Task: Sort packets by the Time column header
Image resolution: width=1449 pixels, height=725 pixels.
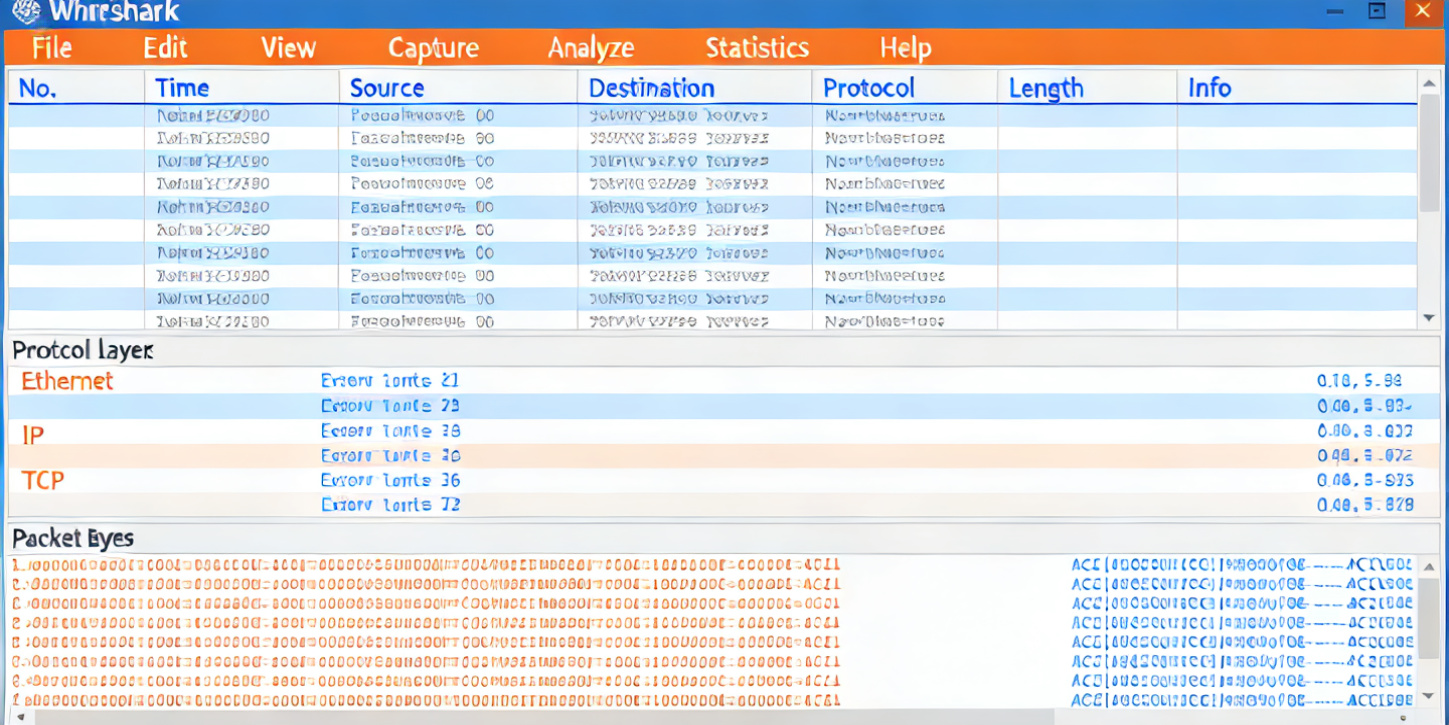Action: pos(183,88)
